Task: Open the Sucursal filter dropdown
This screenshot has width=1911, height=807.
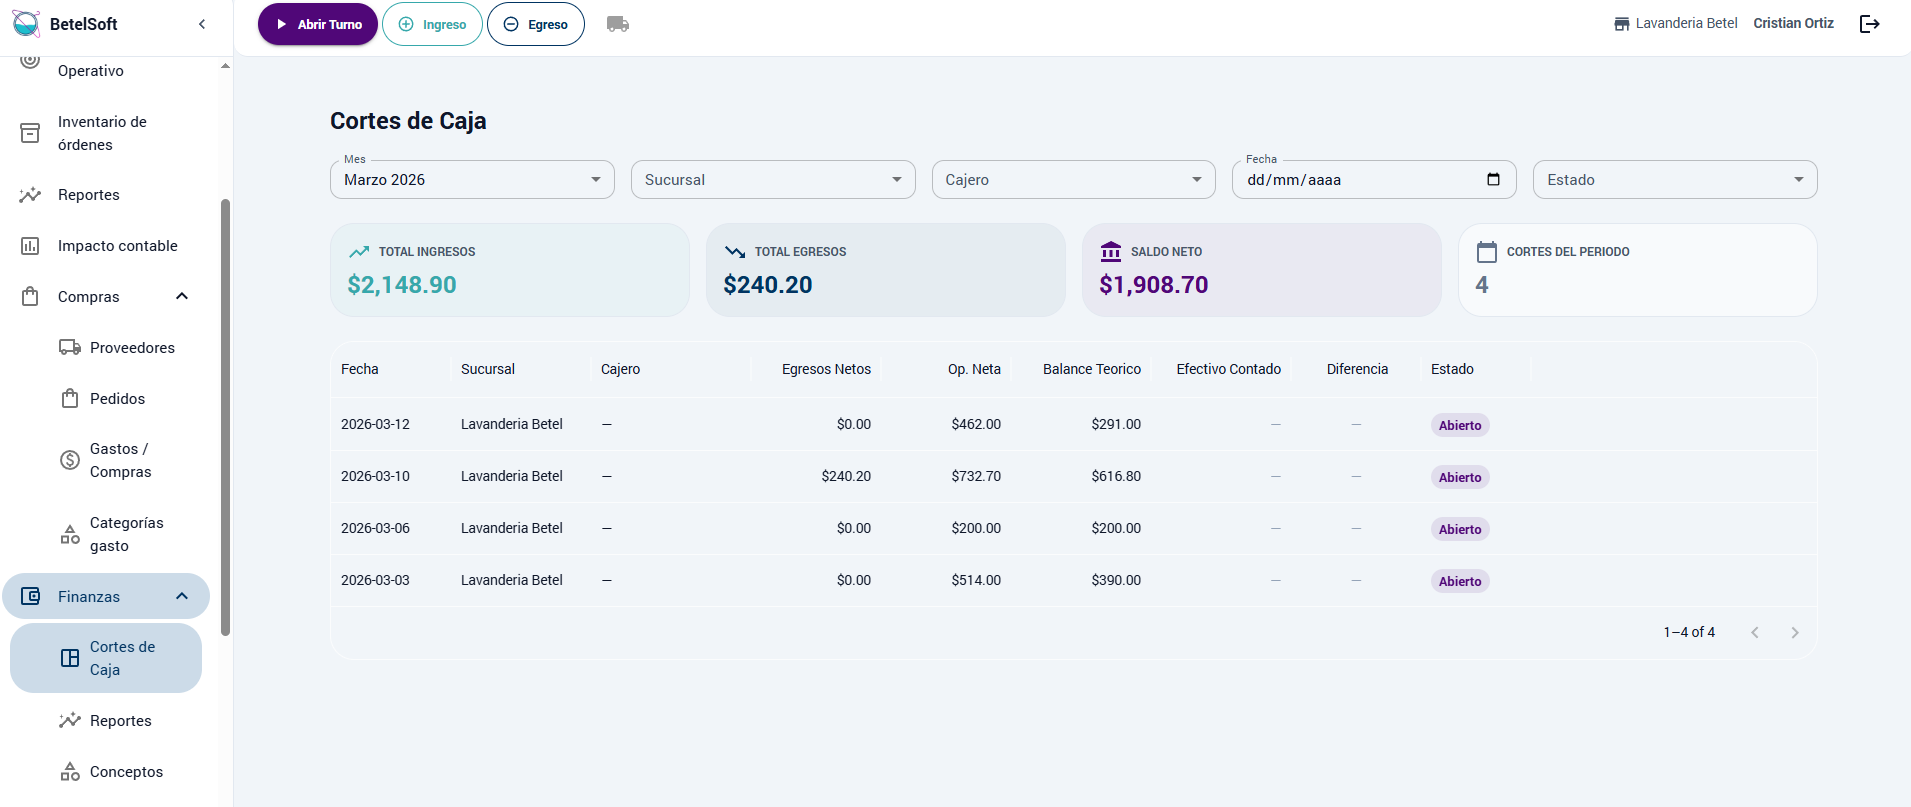Action: click(x=772, y=180)
